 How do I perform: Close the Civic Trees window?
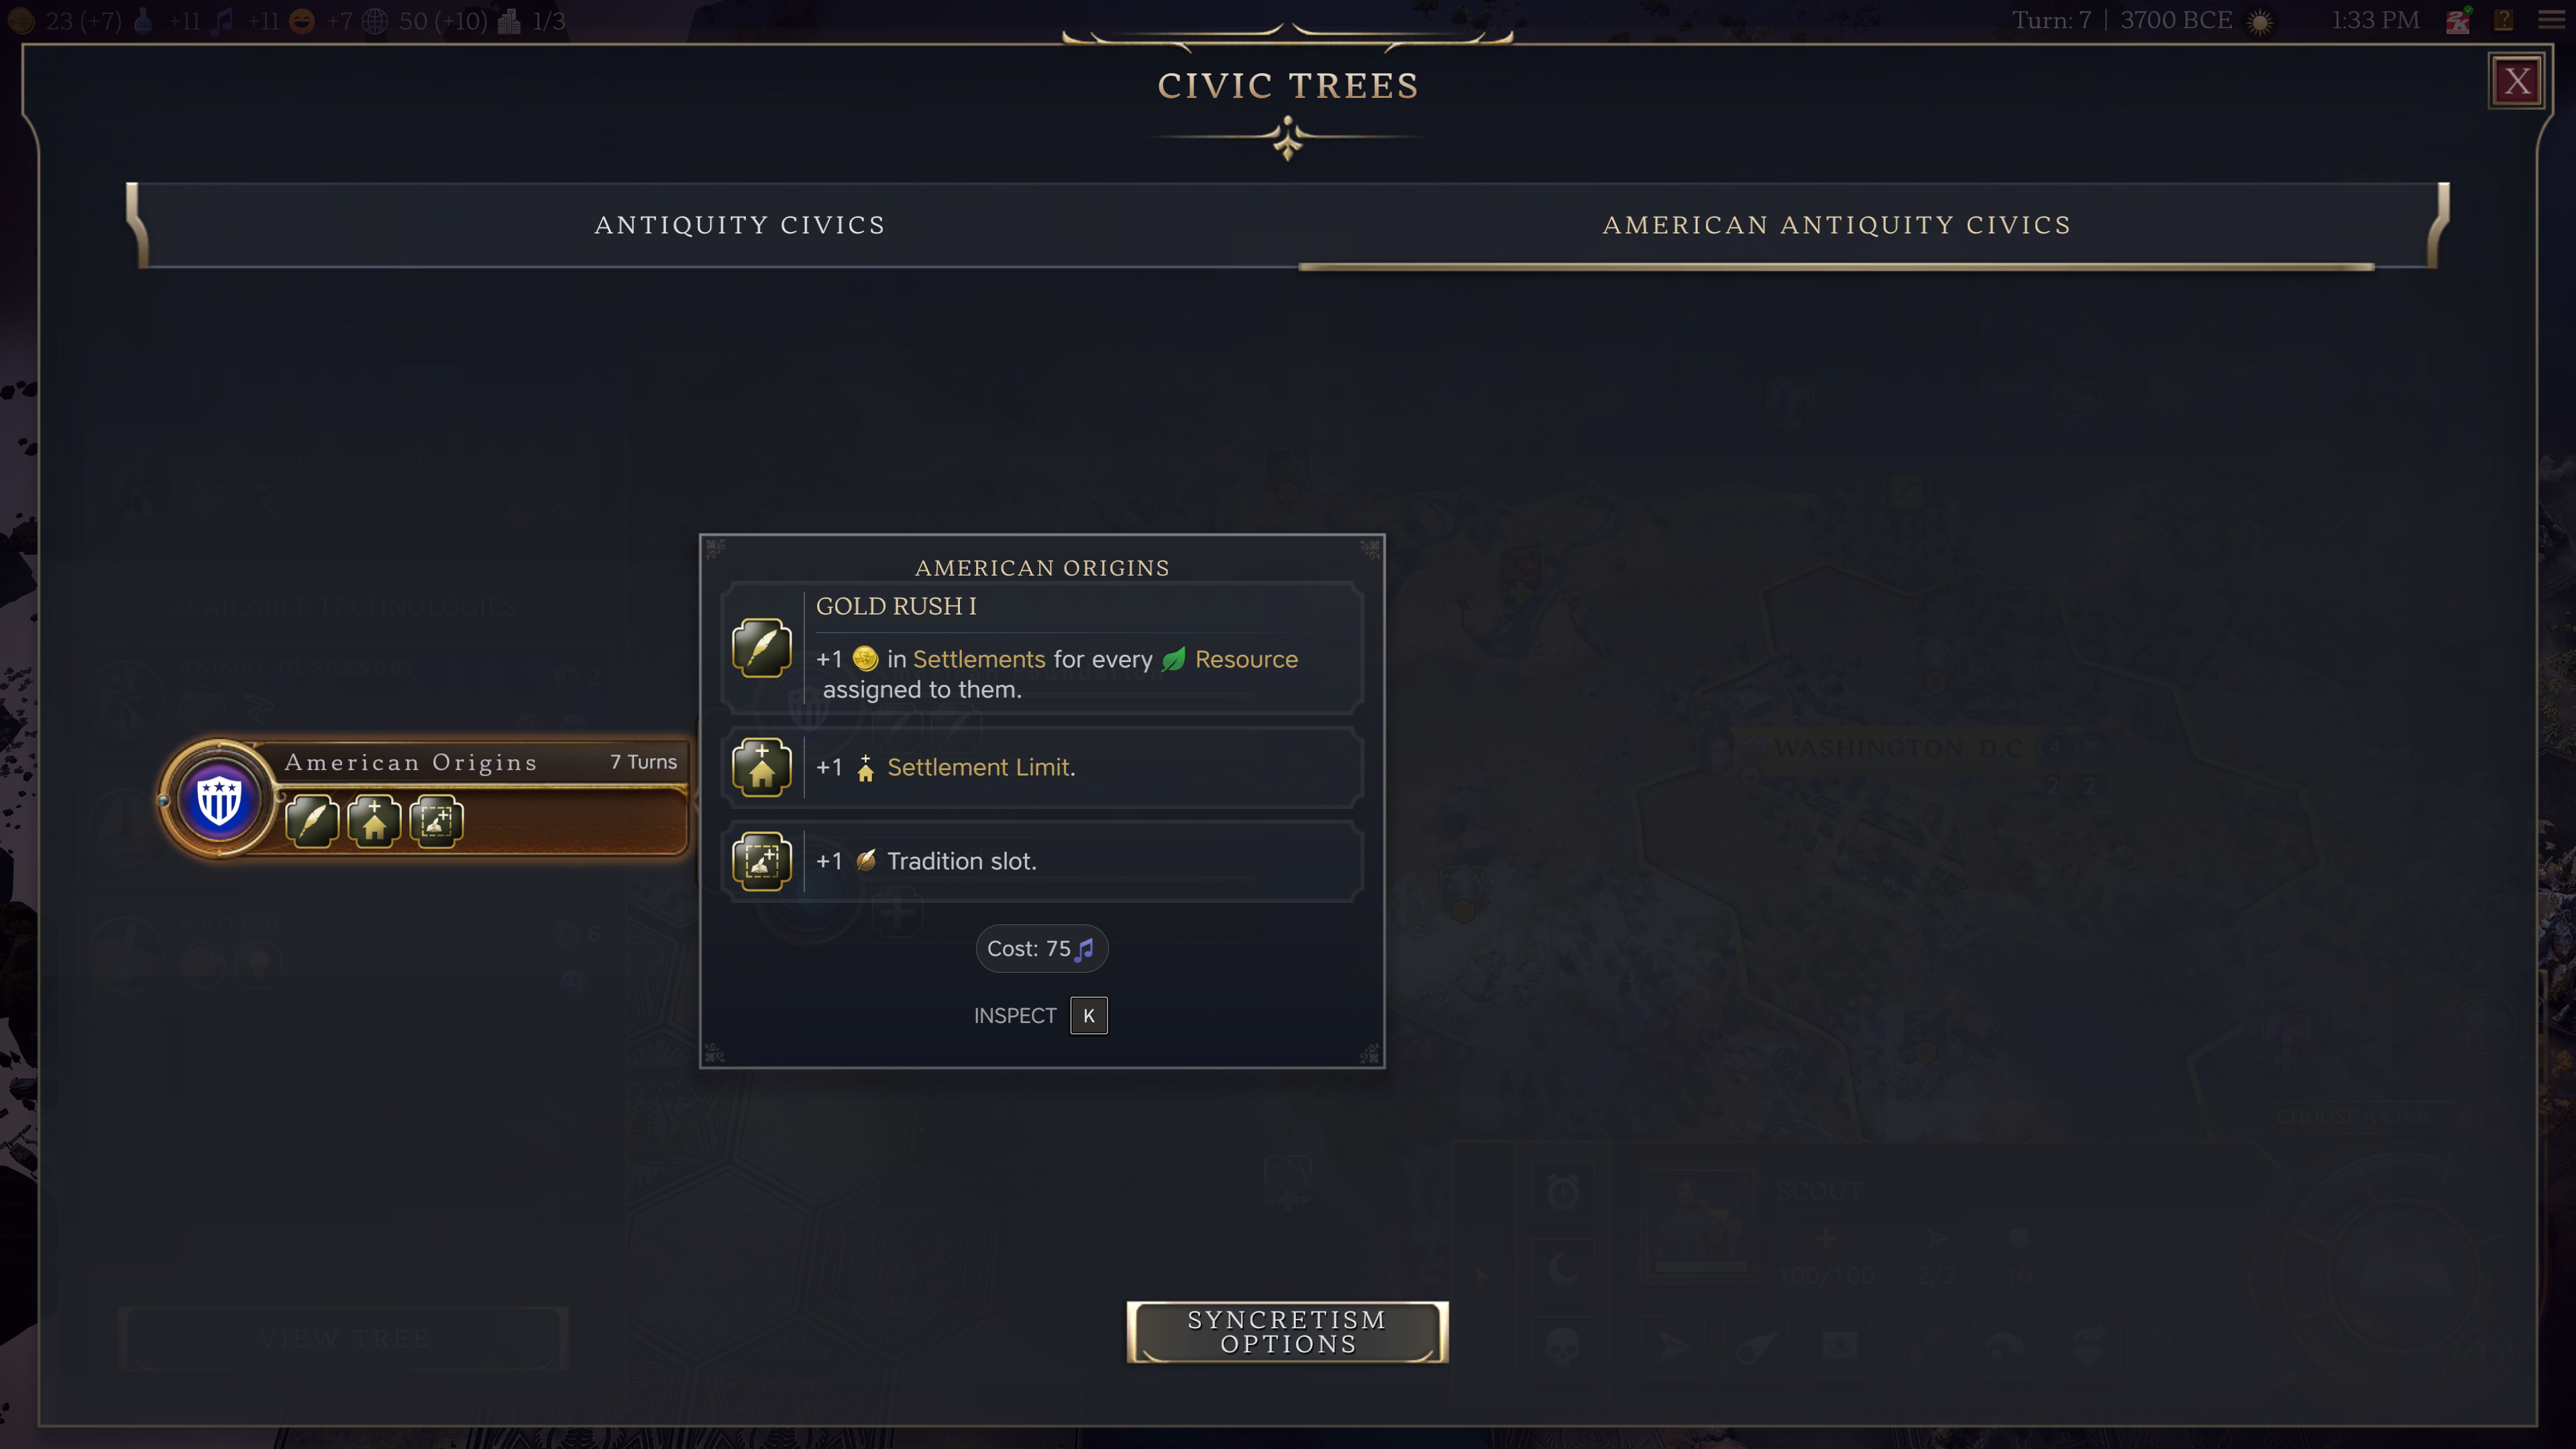pos(2517,81)
